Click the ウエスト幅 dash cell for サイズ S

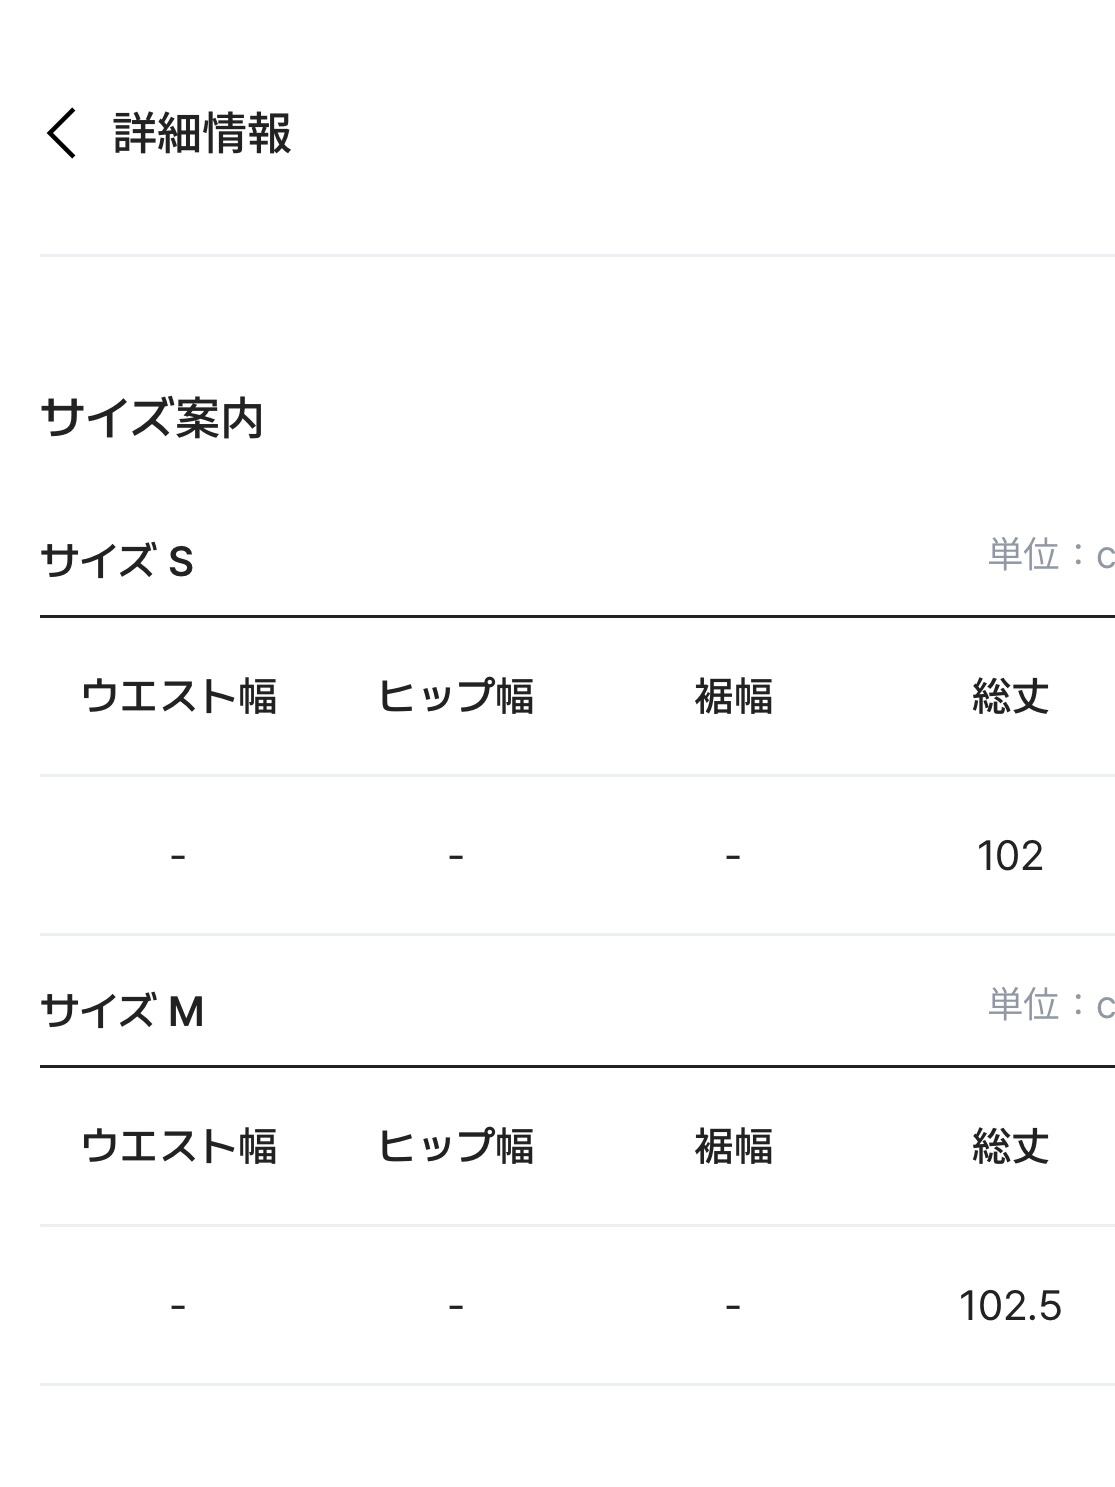(x=178, y=856)
